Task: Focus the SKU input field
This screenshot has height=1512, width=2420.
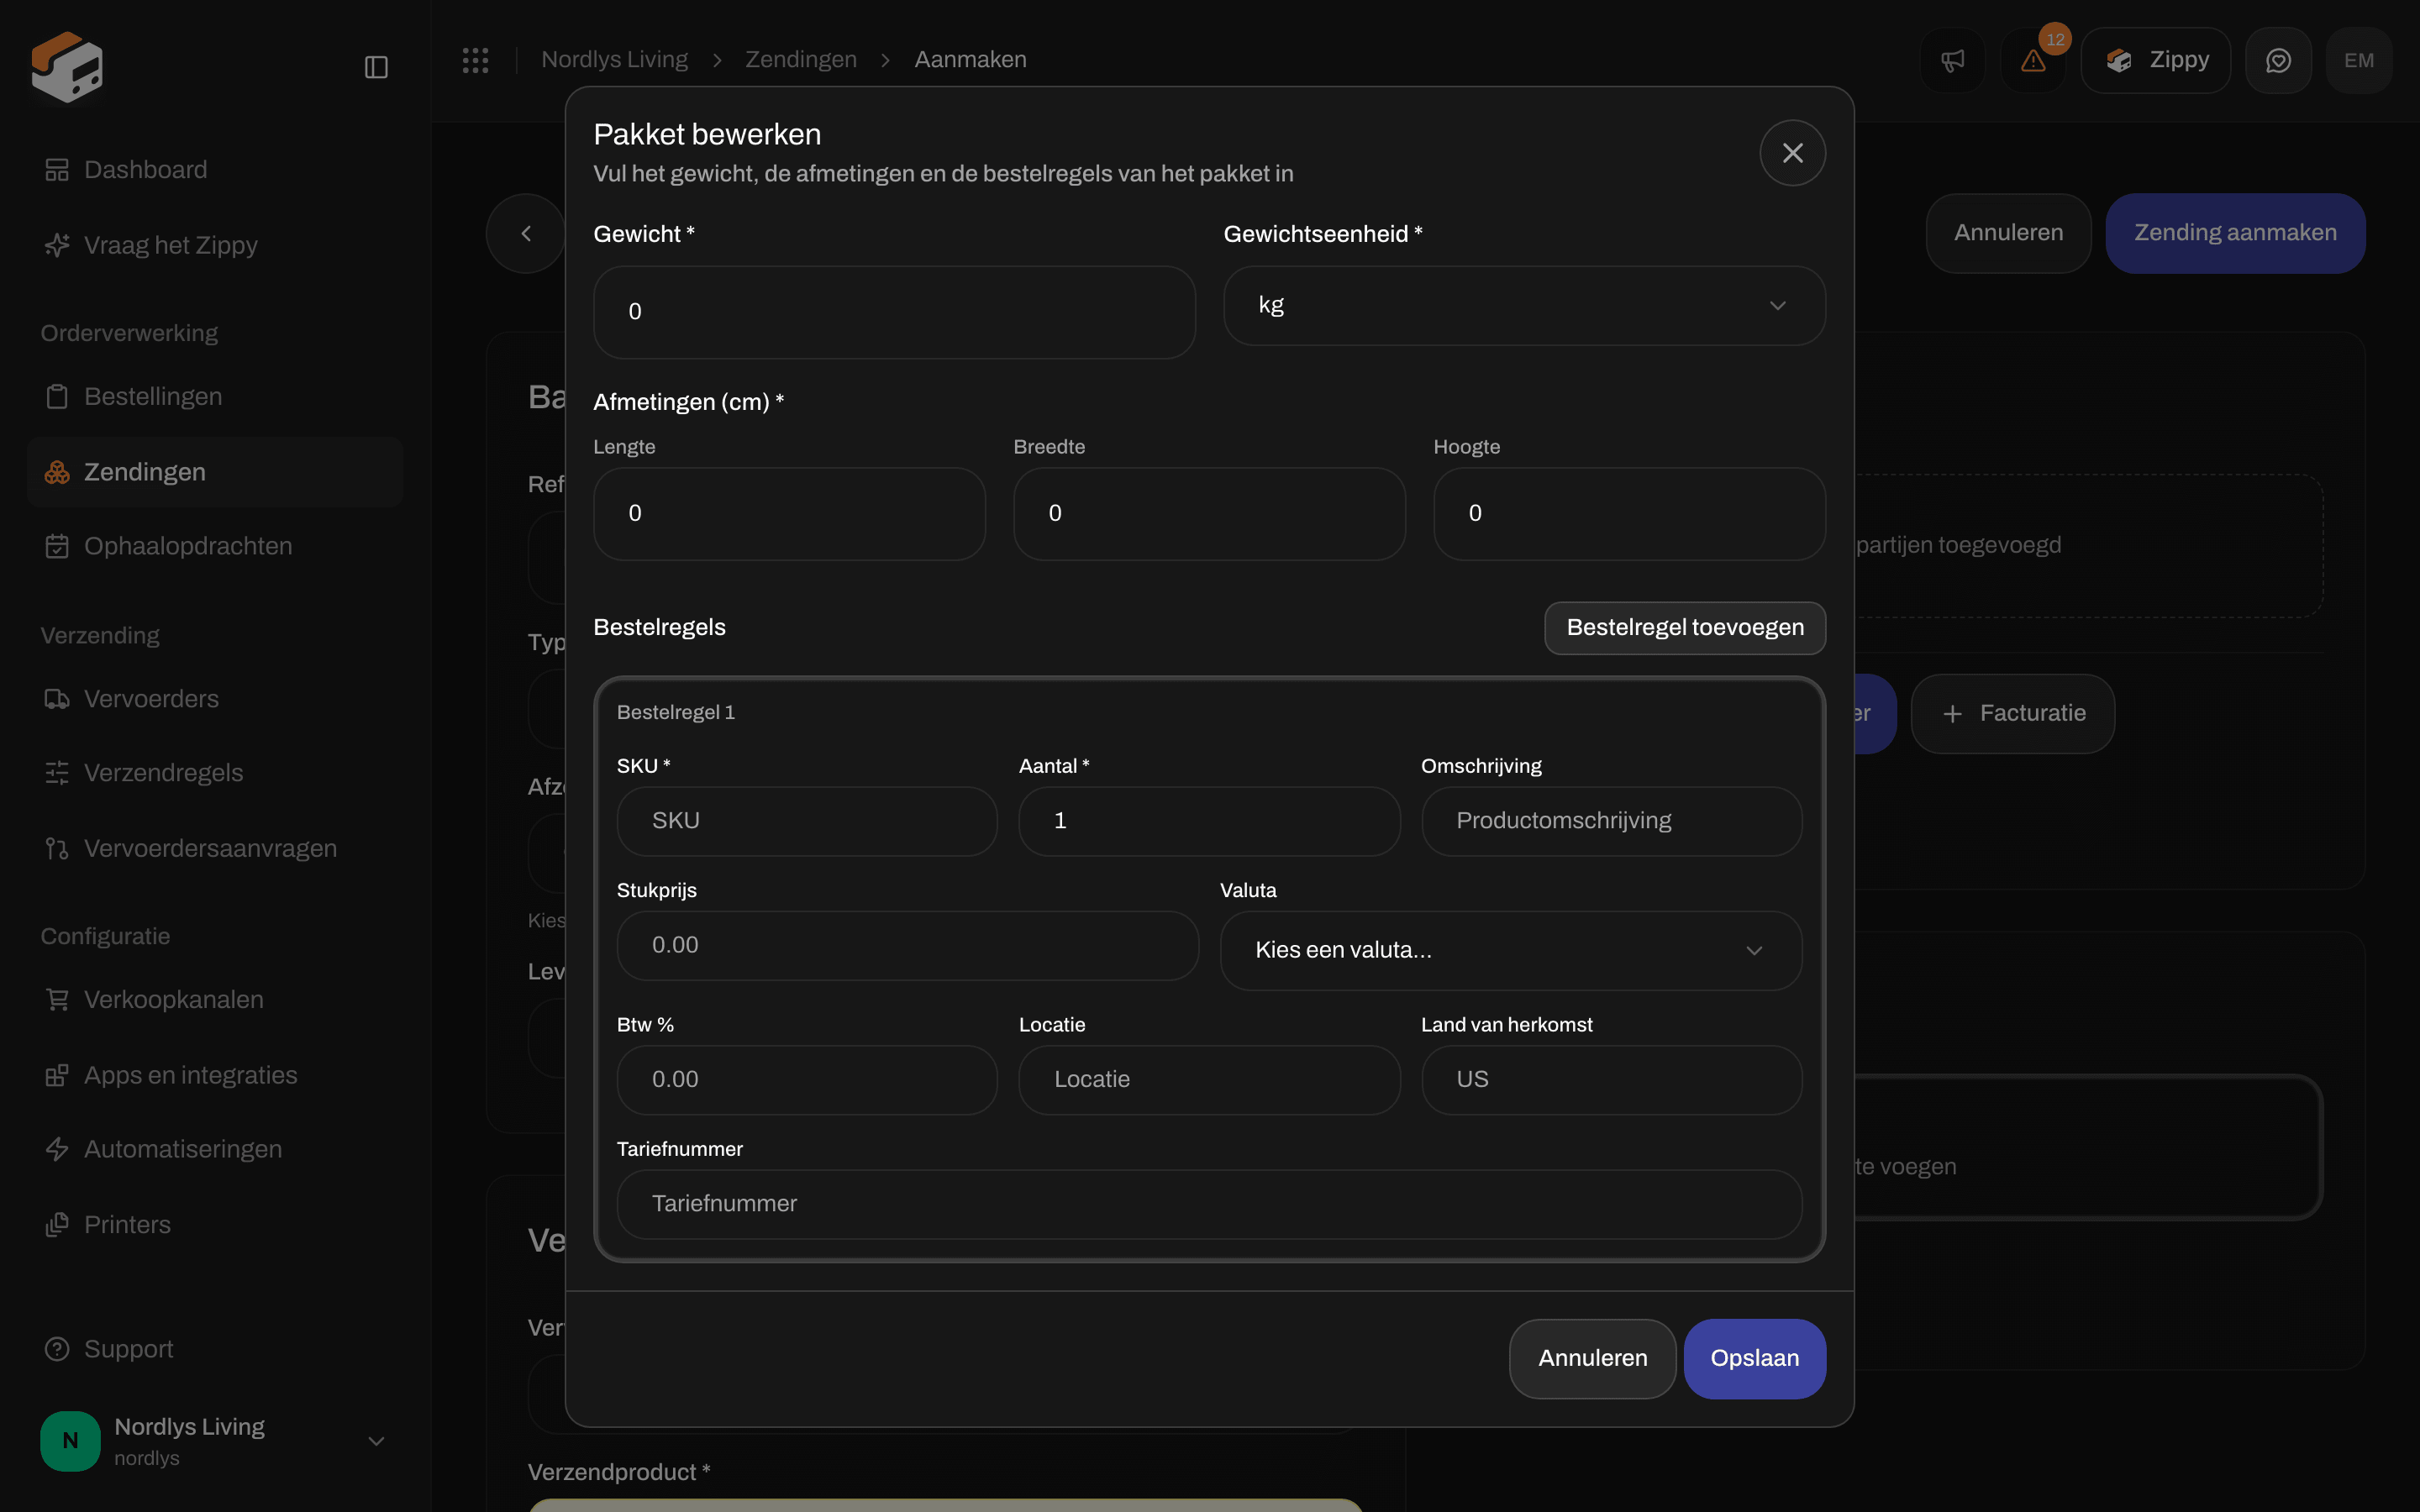Action: [807, 821]
